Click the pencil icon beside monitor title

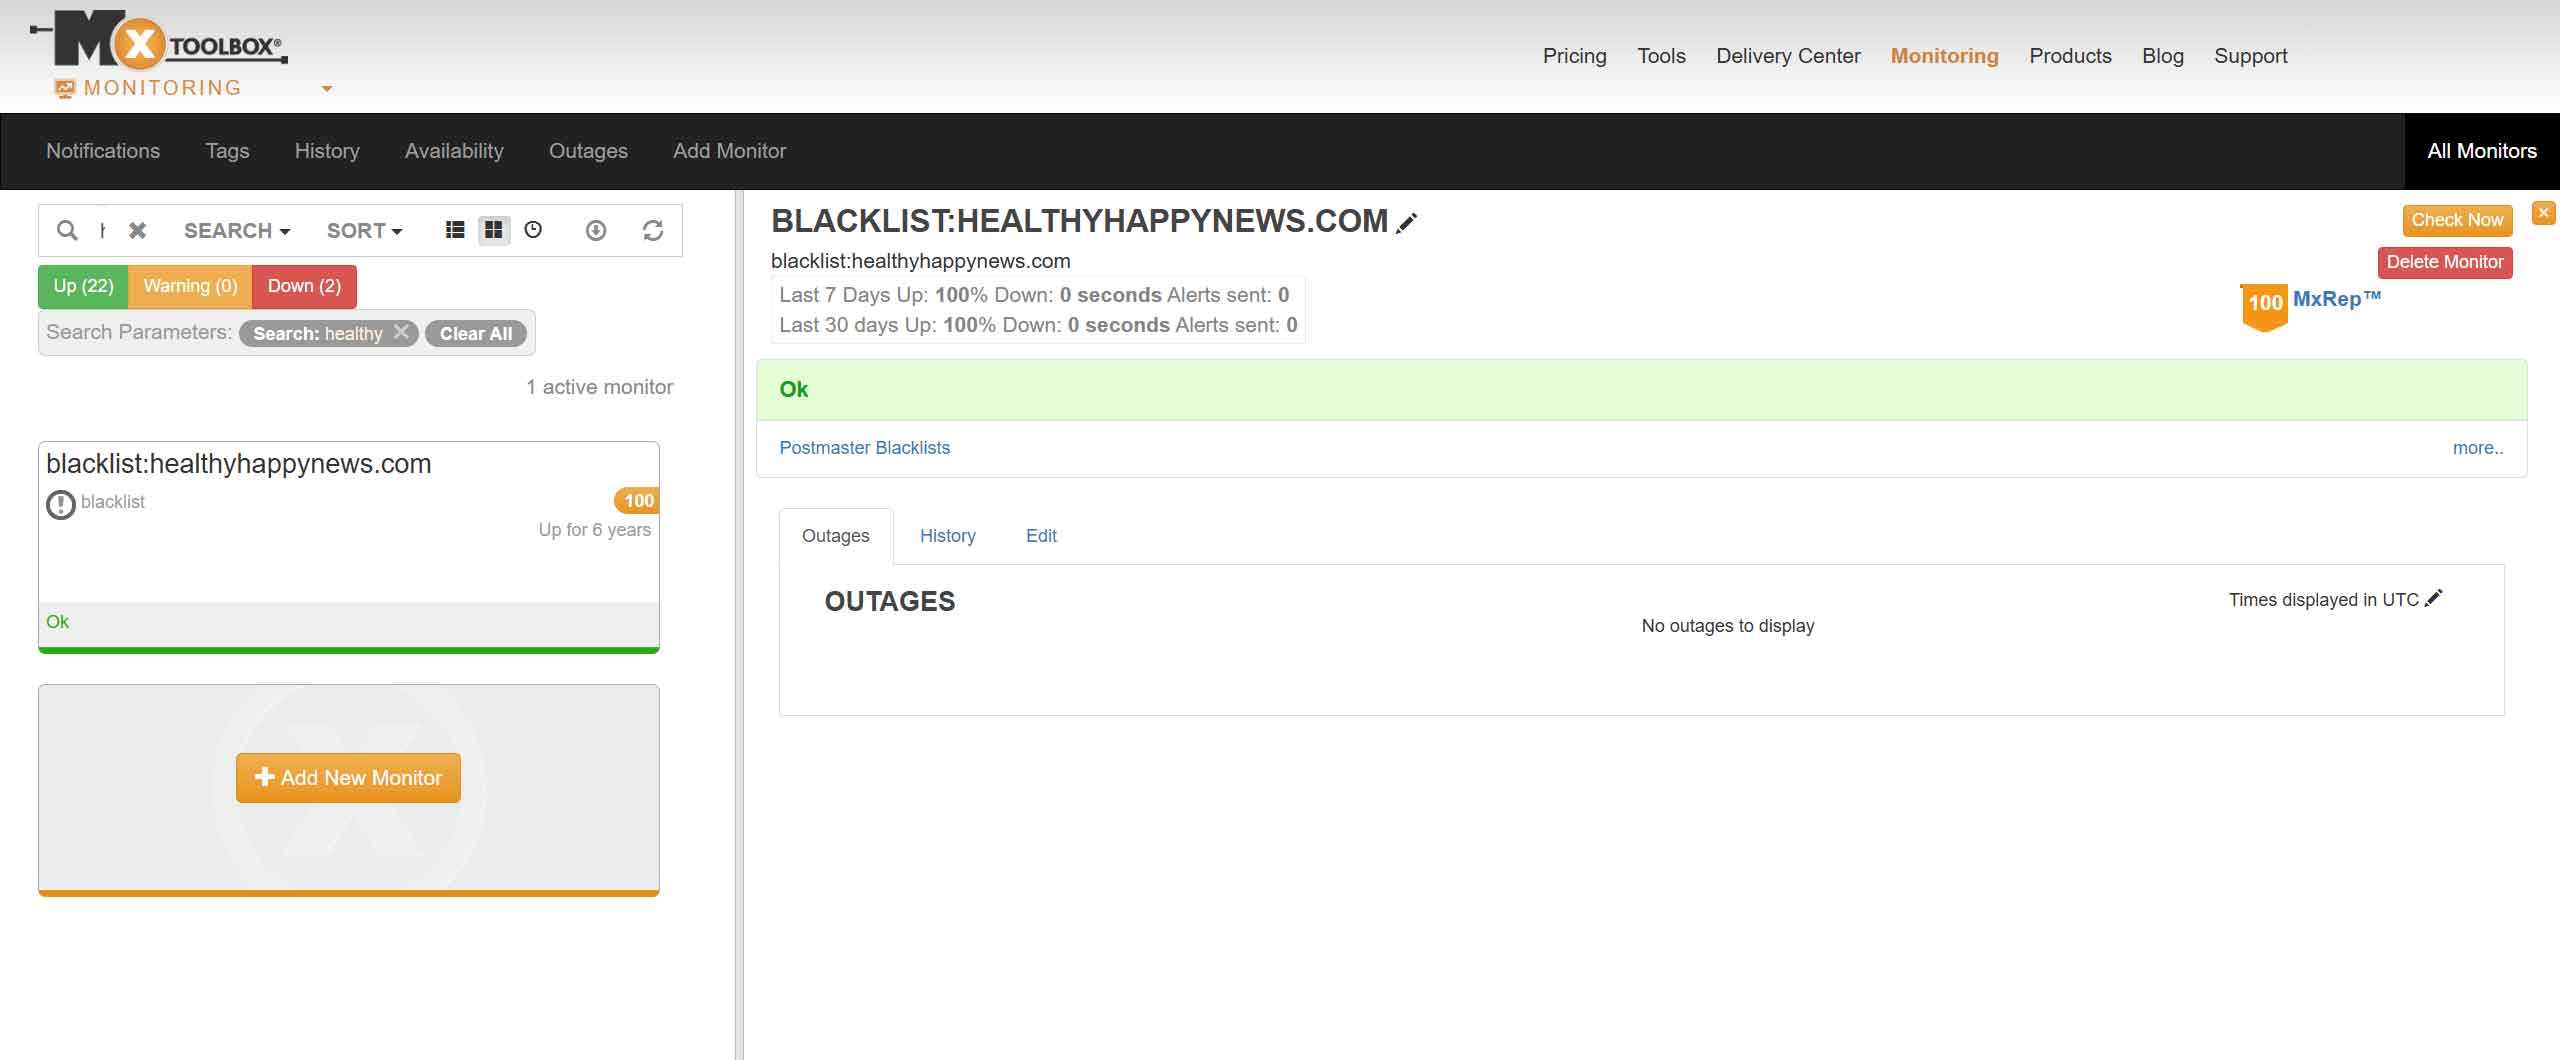[1407, 223]
